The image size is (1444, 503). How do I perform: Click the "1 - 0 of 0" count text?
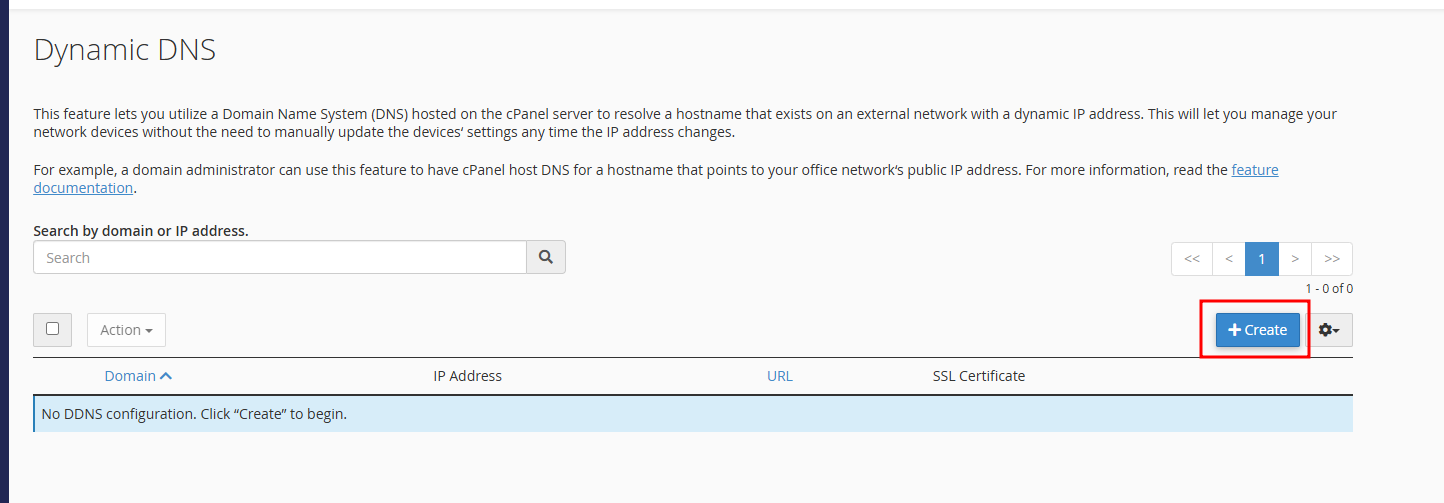coord(1329,289)
